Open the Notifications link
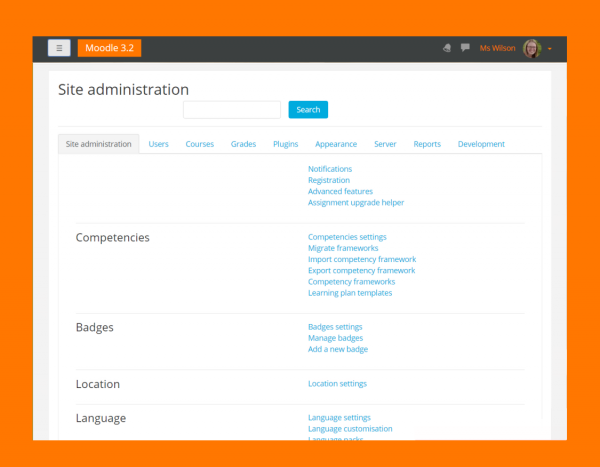Viewport: 600px width, 467px height. tap(330, 169)
